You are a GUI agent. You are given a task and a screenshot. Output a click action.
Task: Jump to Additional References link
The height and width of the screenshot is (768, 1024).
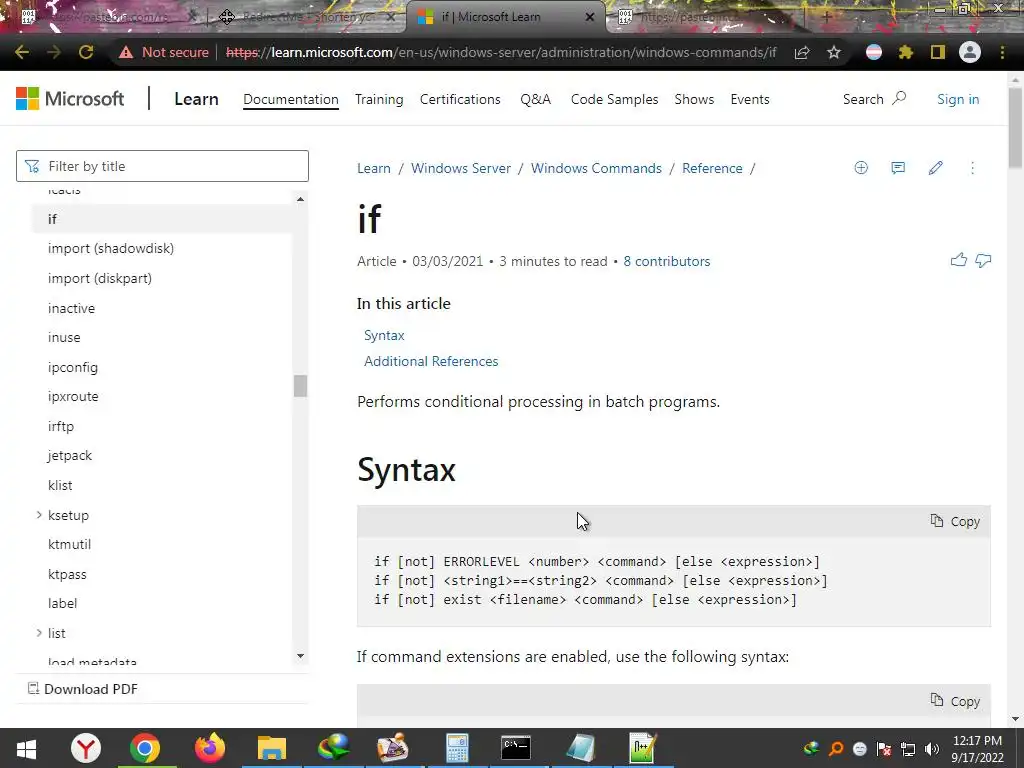point(431,361)
